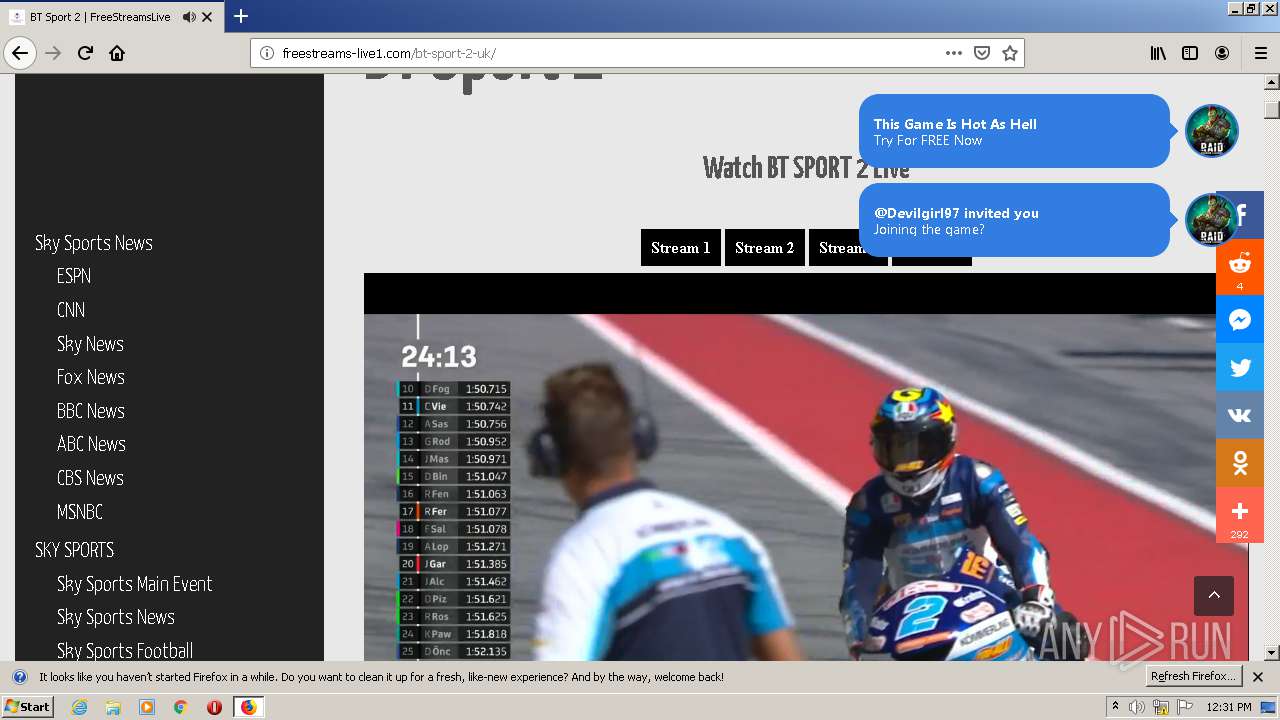The image size is (1280, 720).
Task: Dismiss the Firefox refresh notification bar
Action: tap(1258, 677)
